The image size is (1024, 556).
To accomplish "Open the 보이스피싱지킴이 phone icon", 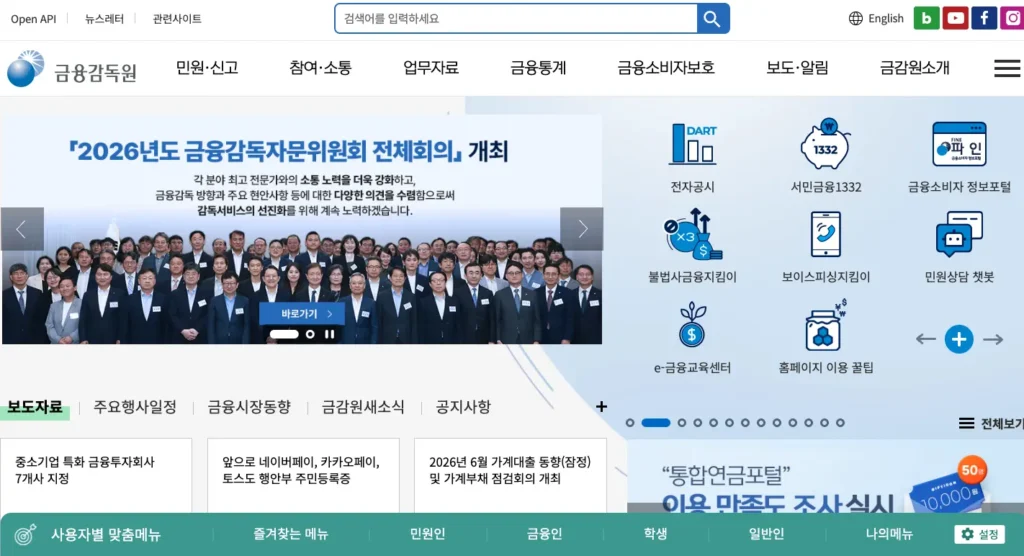I will click(825, 234).
